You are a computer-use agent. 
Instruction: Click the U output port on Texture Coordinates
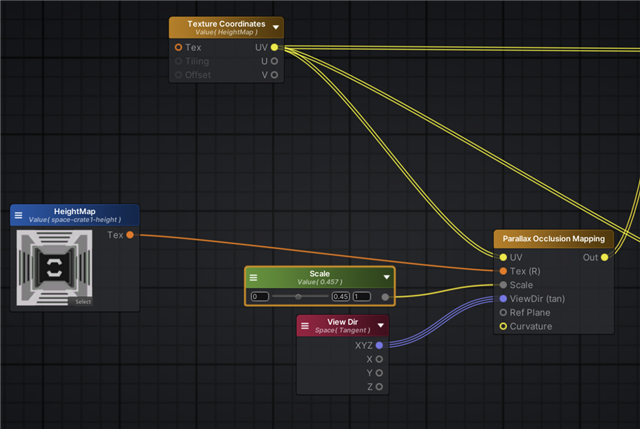point(274,61)
